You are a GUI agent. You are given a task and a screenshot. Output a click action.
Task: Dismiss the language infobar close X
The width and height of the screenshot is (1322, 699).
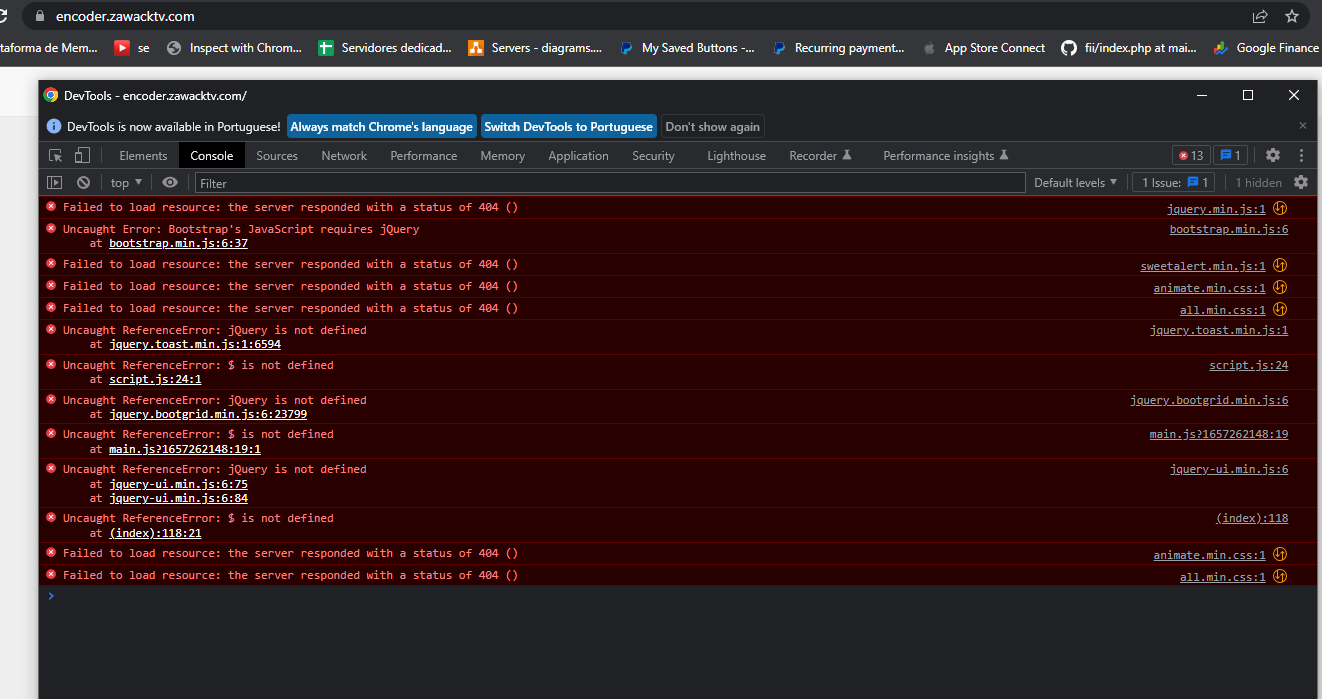tap(1303, 126)
